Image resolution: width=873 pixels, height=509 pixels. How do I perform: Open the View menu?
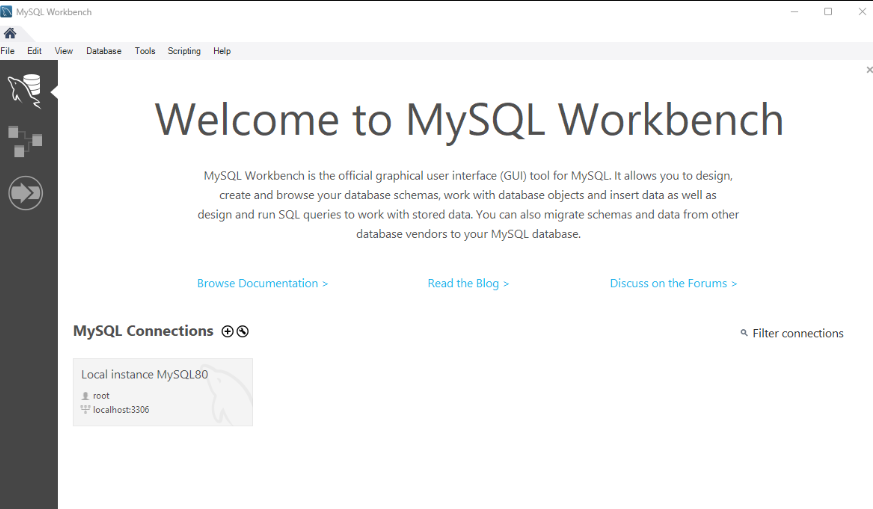click(x=64, y=51)
